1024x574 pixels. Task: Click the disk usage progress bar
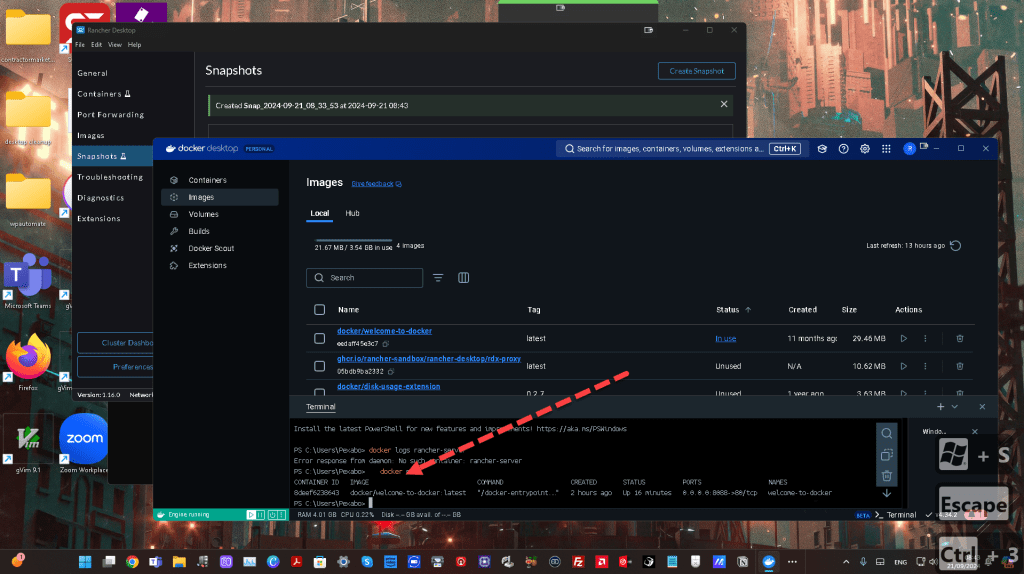[x=353, y=240]
